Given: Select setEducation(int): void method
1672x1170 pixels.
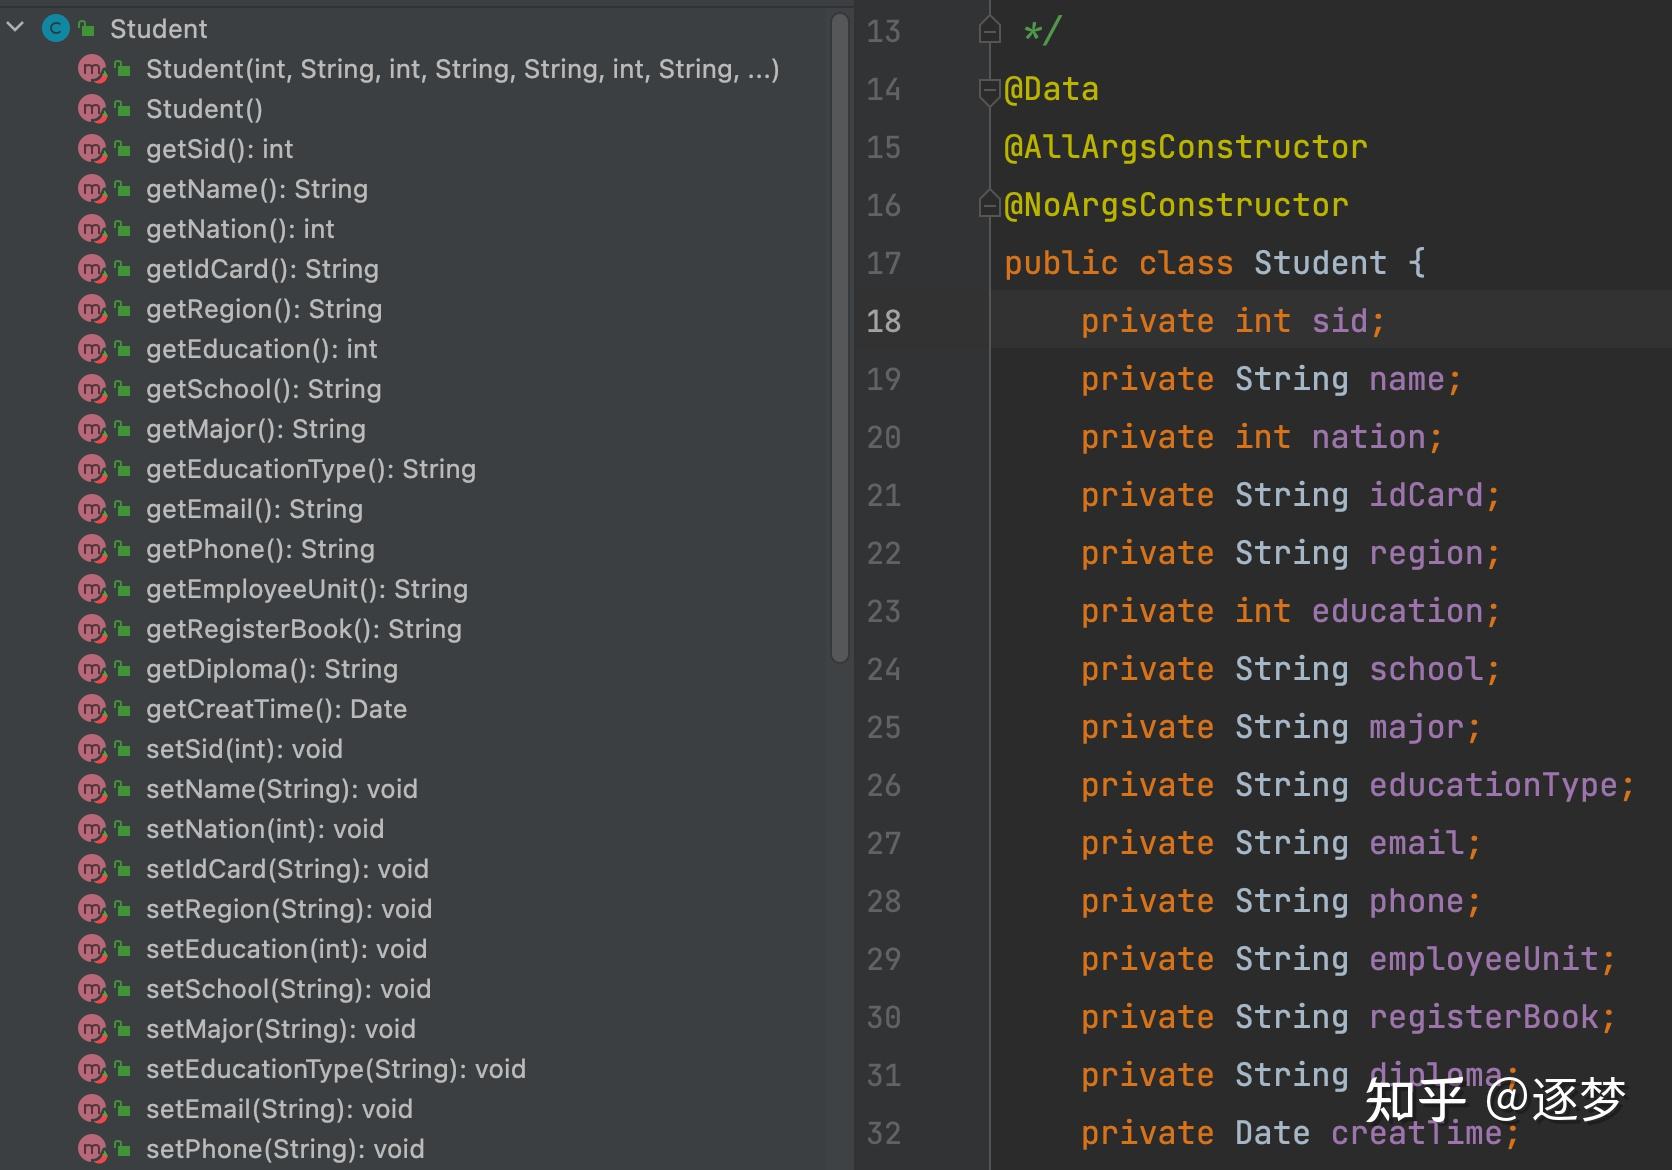Looking at the screenshot, I should [x=286, y=949].
